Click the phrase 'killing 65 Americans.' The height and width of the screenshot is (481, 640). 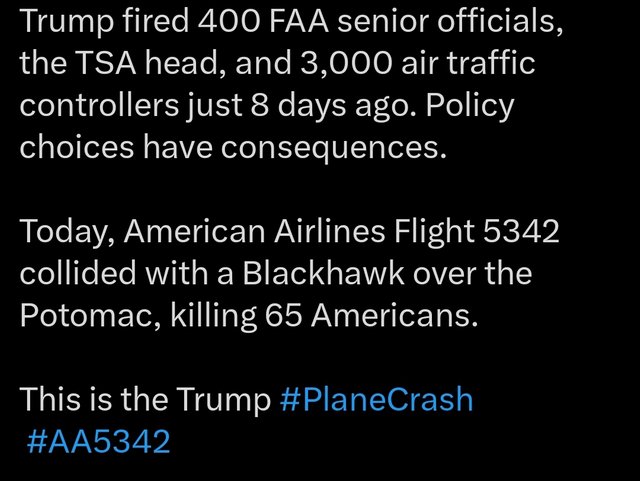pos(324,316)
